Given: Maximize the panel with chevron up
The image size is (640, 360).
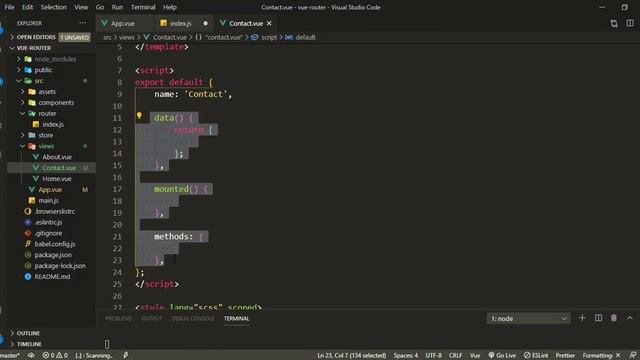Looking at the screenshot, I should [630, 318].
